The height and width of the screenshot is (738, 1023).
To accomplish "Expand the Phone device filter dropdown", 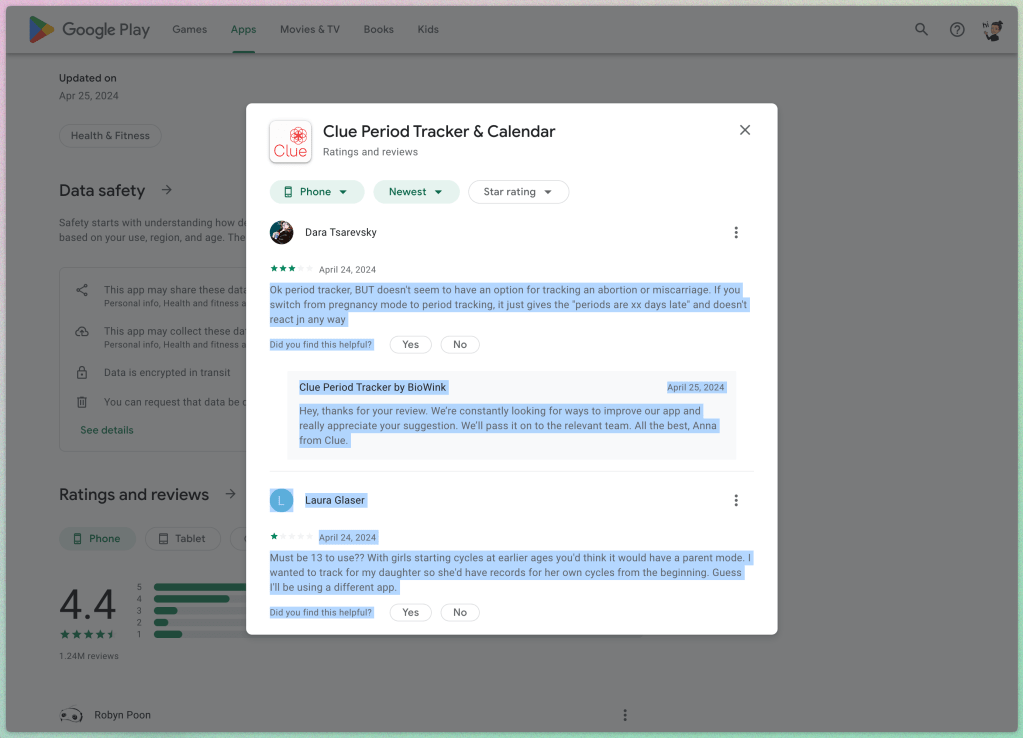I will (316, 192).
